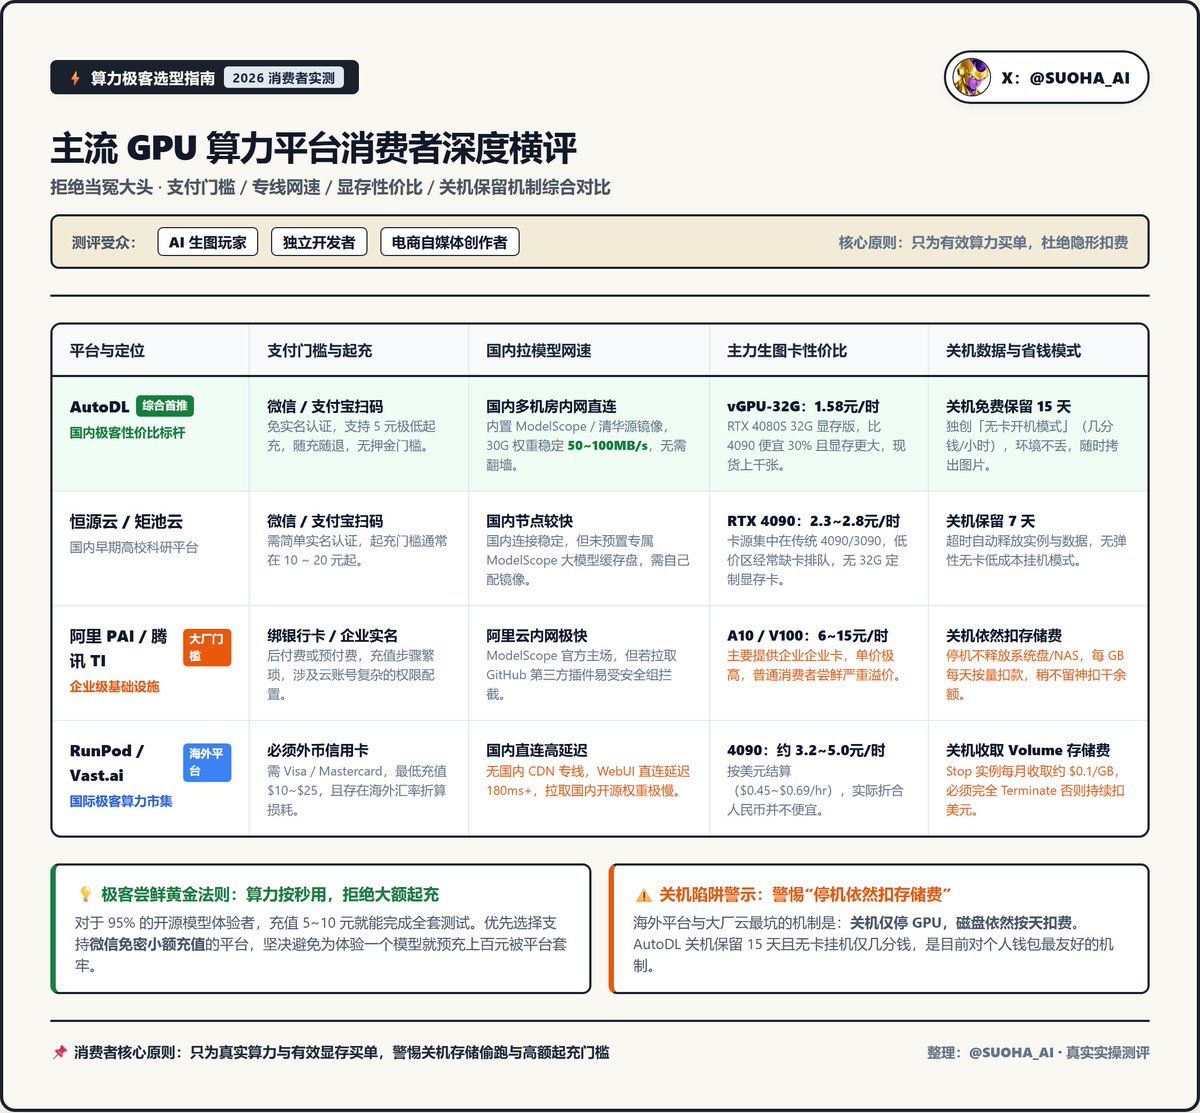The image size is (1200, 1113).
Task: Click the lightbulb icon in the green tip box
Action: tap(85, 894)
